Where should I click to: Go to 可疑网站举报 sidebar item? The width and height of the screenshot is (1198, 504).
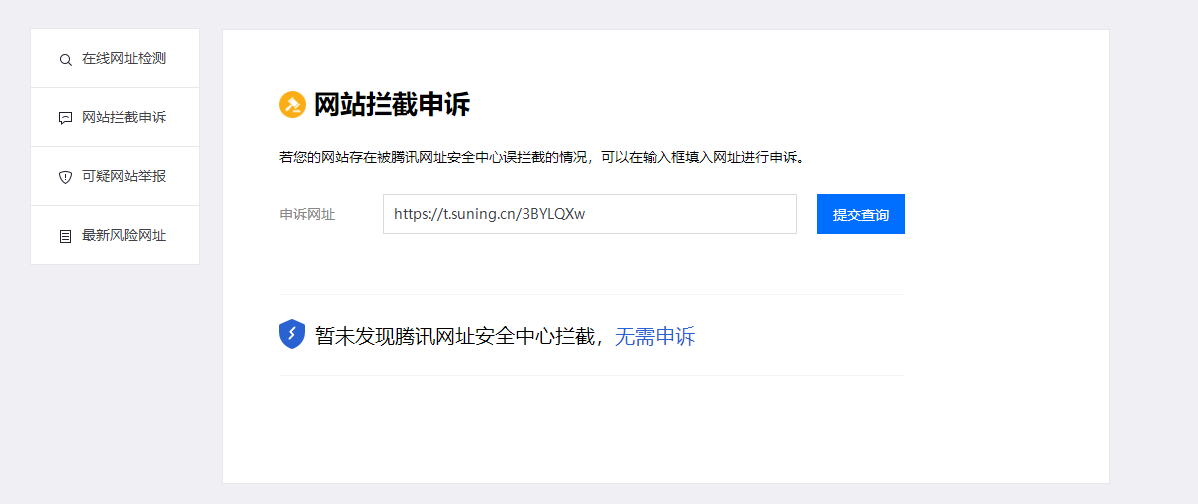[x=115, y=176]
